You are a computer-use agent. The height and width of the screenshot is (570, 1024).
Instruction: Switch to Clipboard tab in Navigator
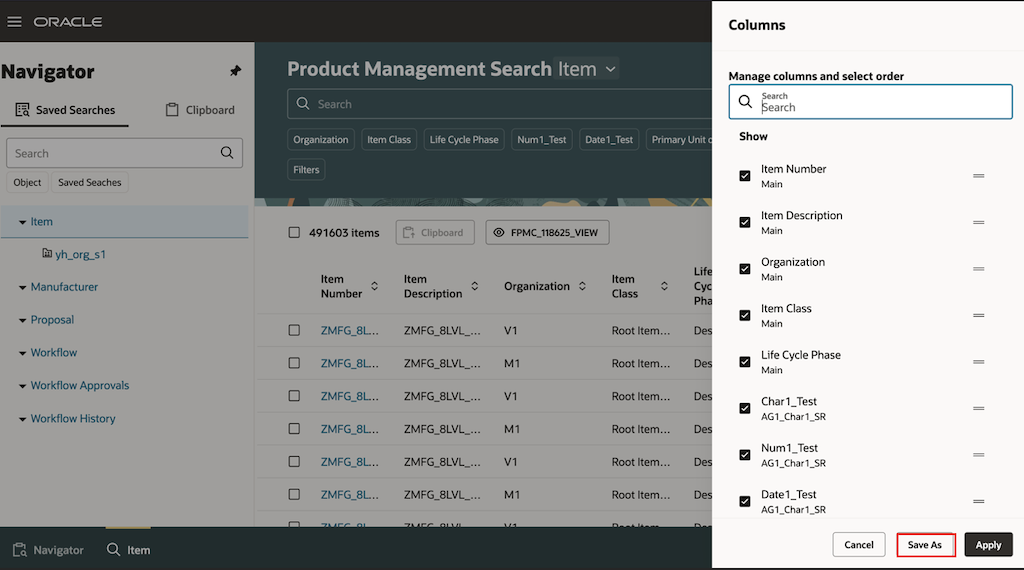(x=200, y=110)
